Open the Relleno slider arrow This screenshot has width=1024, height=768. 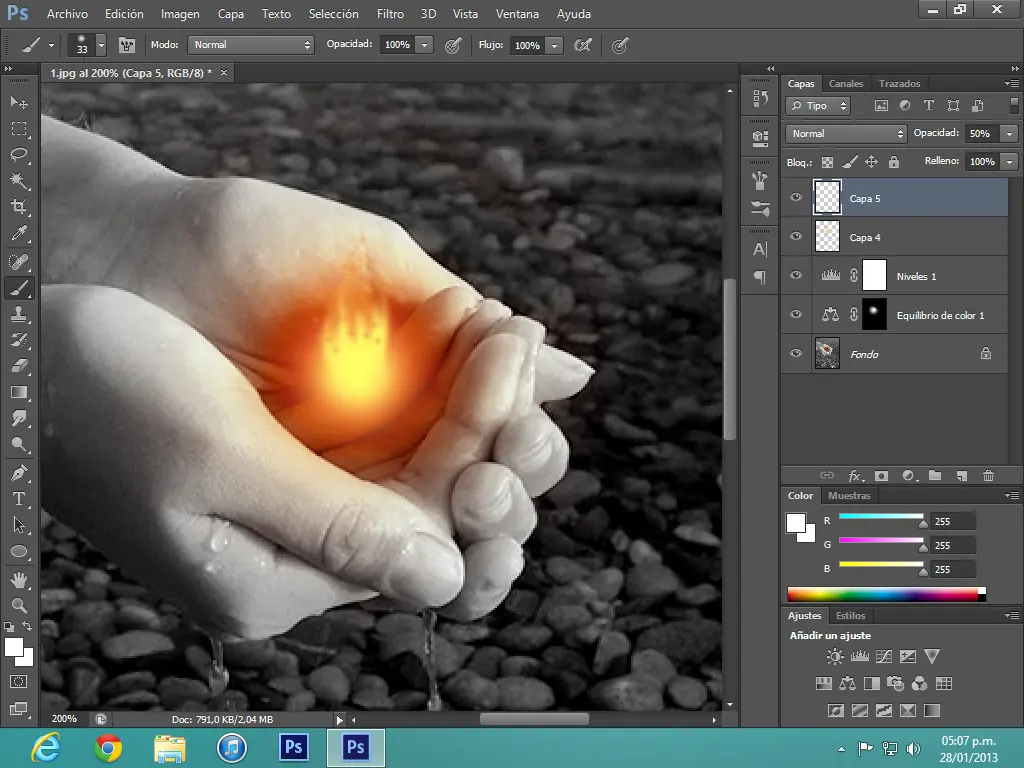coord(1009,162)
